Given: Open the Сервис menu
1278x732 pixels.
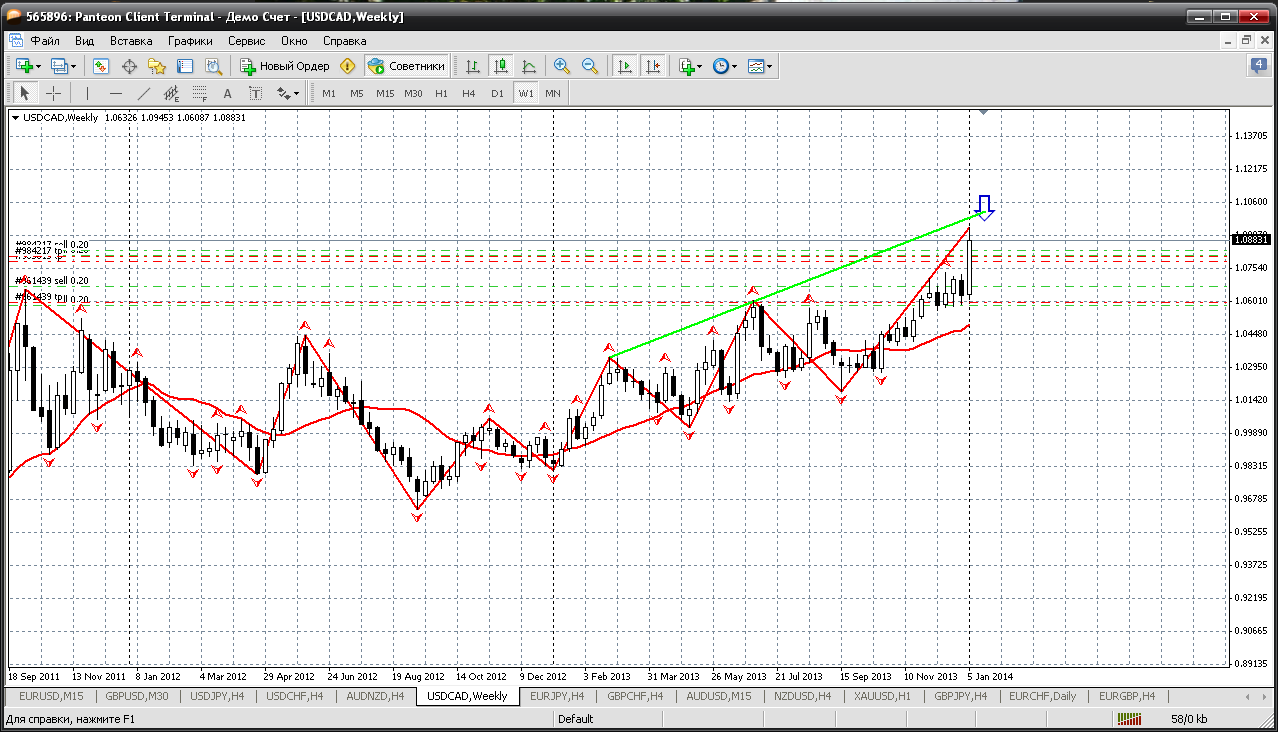Looking at the screenshot, I should (x=246, y=41).
